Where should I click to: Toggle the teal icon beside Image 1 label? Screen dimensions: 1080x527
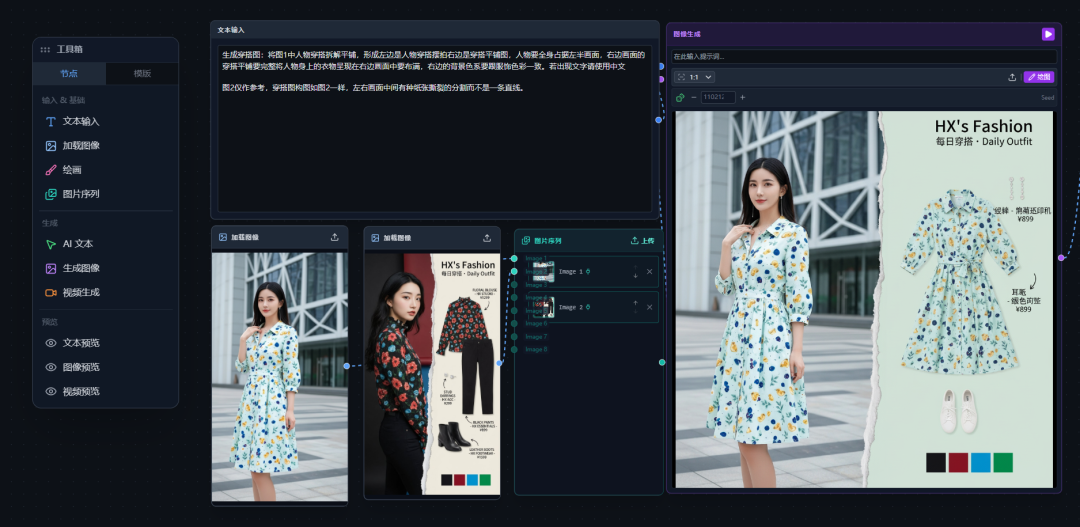588,272
